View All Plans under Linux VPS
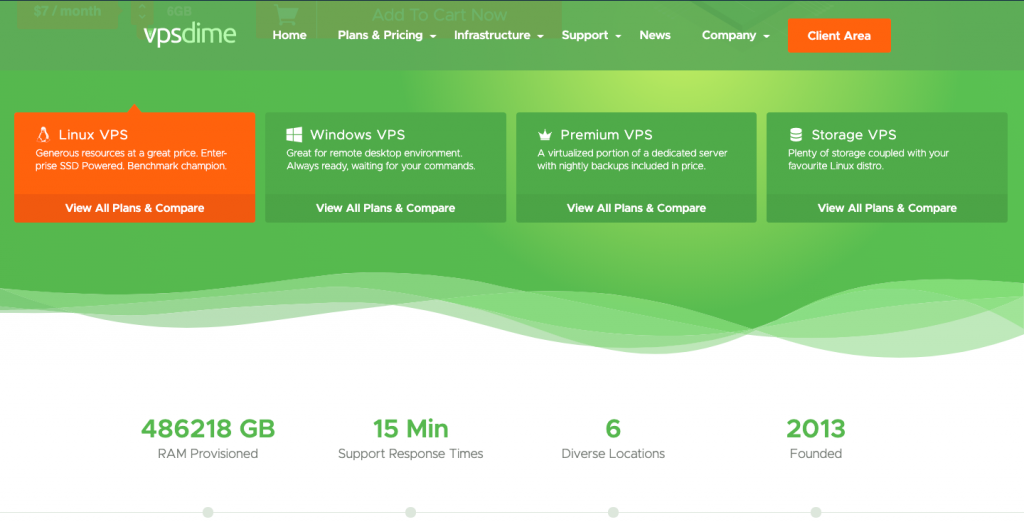The width and height of the screenshot is (1024, 522). pos(135,208)
